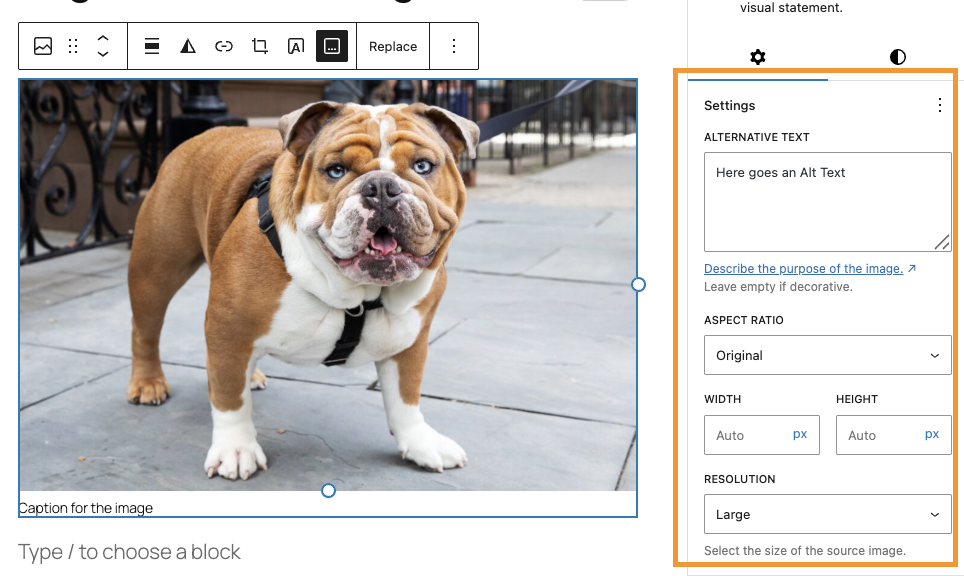Screen dimensions: 964x576
Task: Apply duotone filter to the image
Action: pos(188,46)
